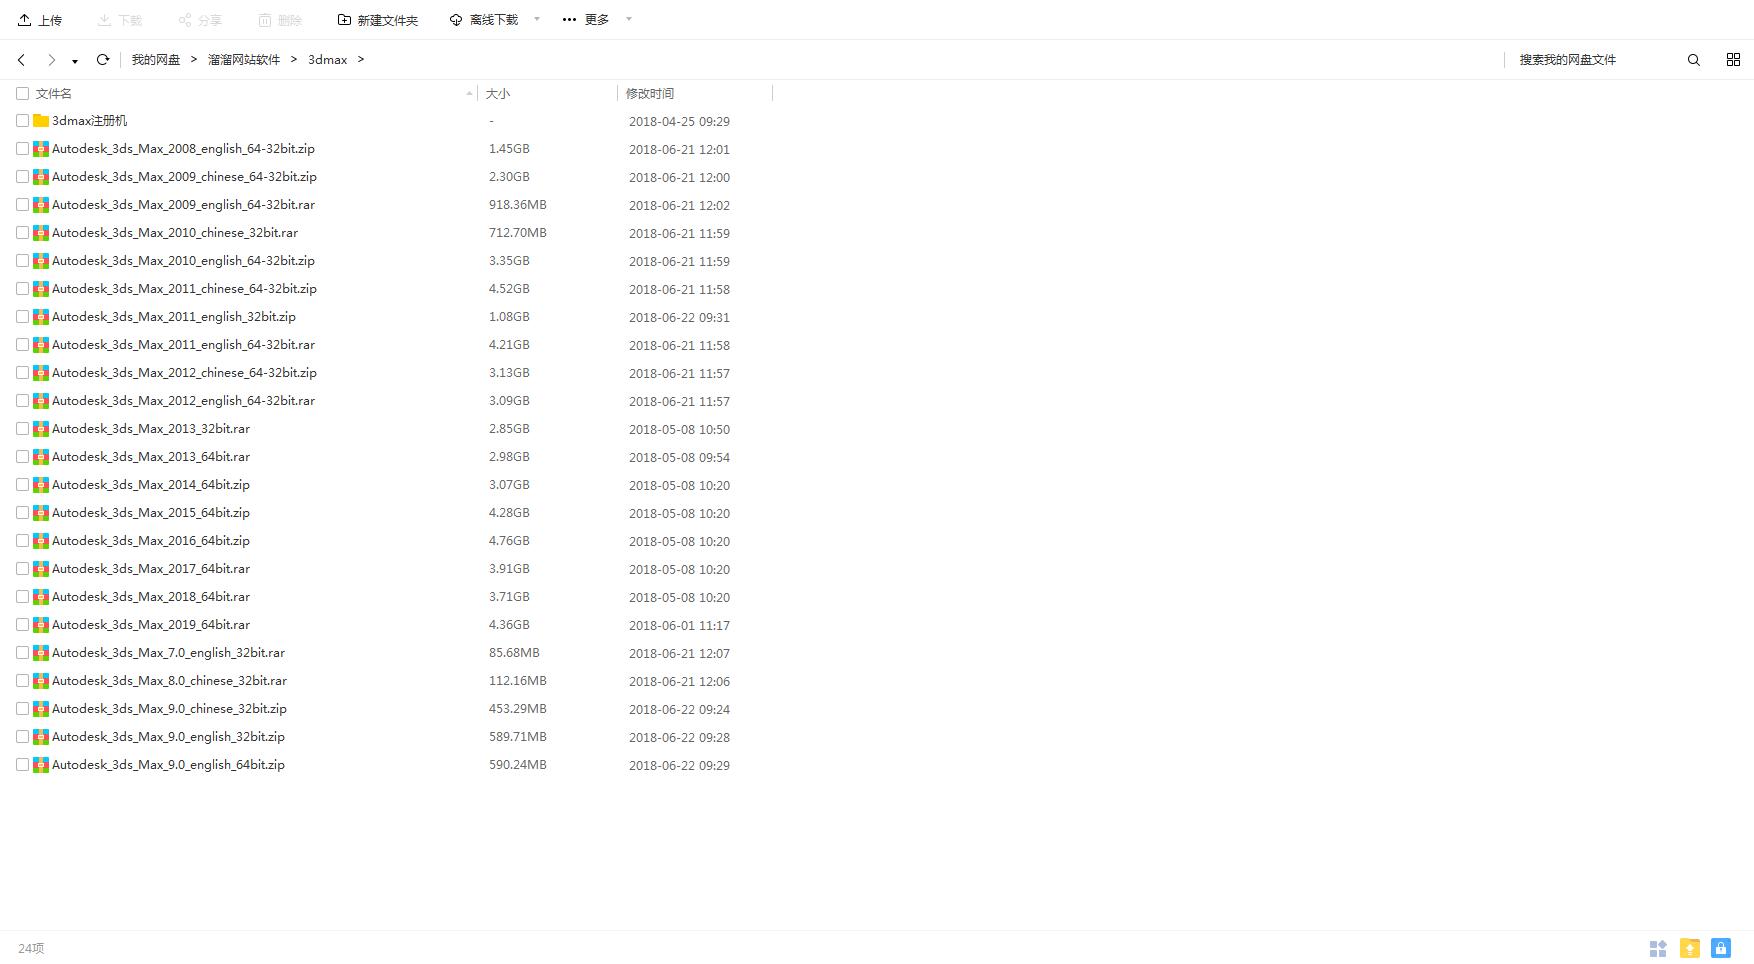Open file Autodesk_3ds_Max_2019_64bit.rar
Screen dimensions: 1754x964
click(x=151, y=624)
